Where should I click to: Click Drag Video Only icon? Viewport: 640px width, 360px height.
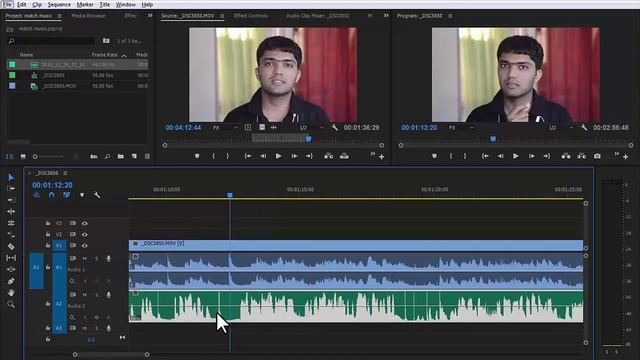[262, 127]
